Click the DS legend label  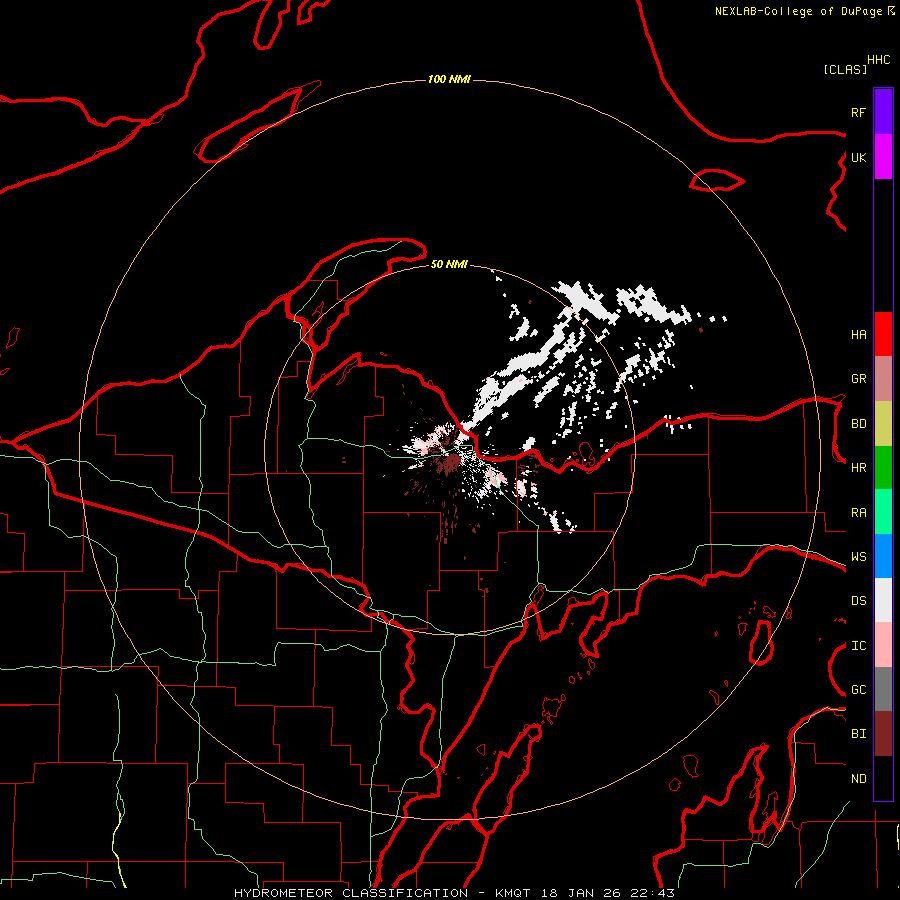coord(858,601)
